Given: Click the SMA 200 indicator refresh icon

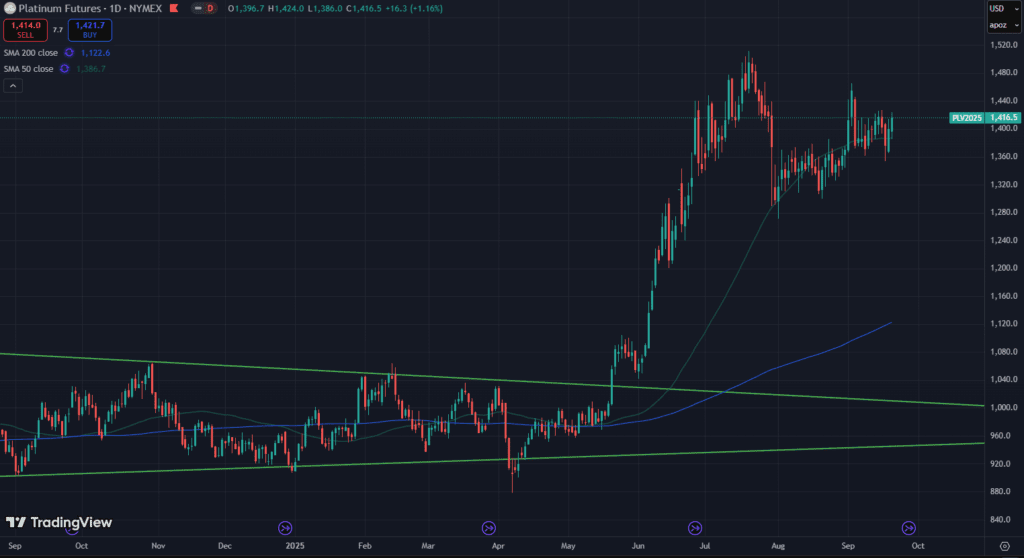Looking at the screenshot, I should coord(69,52).
